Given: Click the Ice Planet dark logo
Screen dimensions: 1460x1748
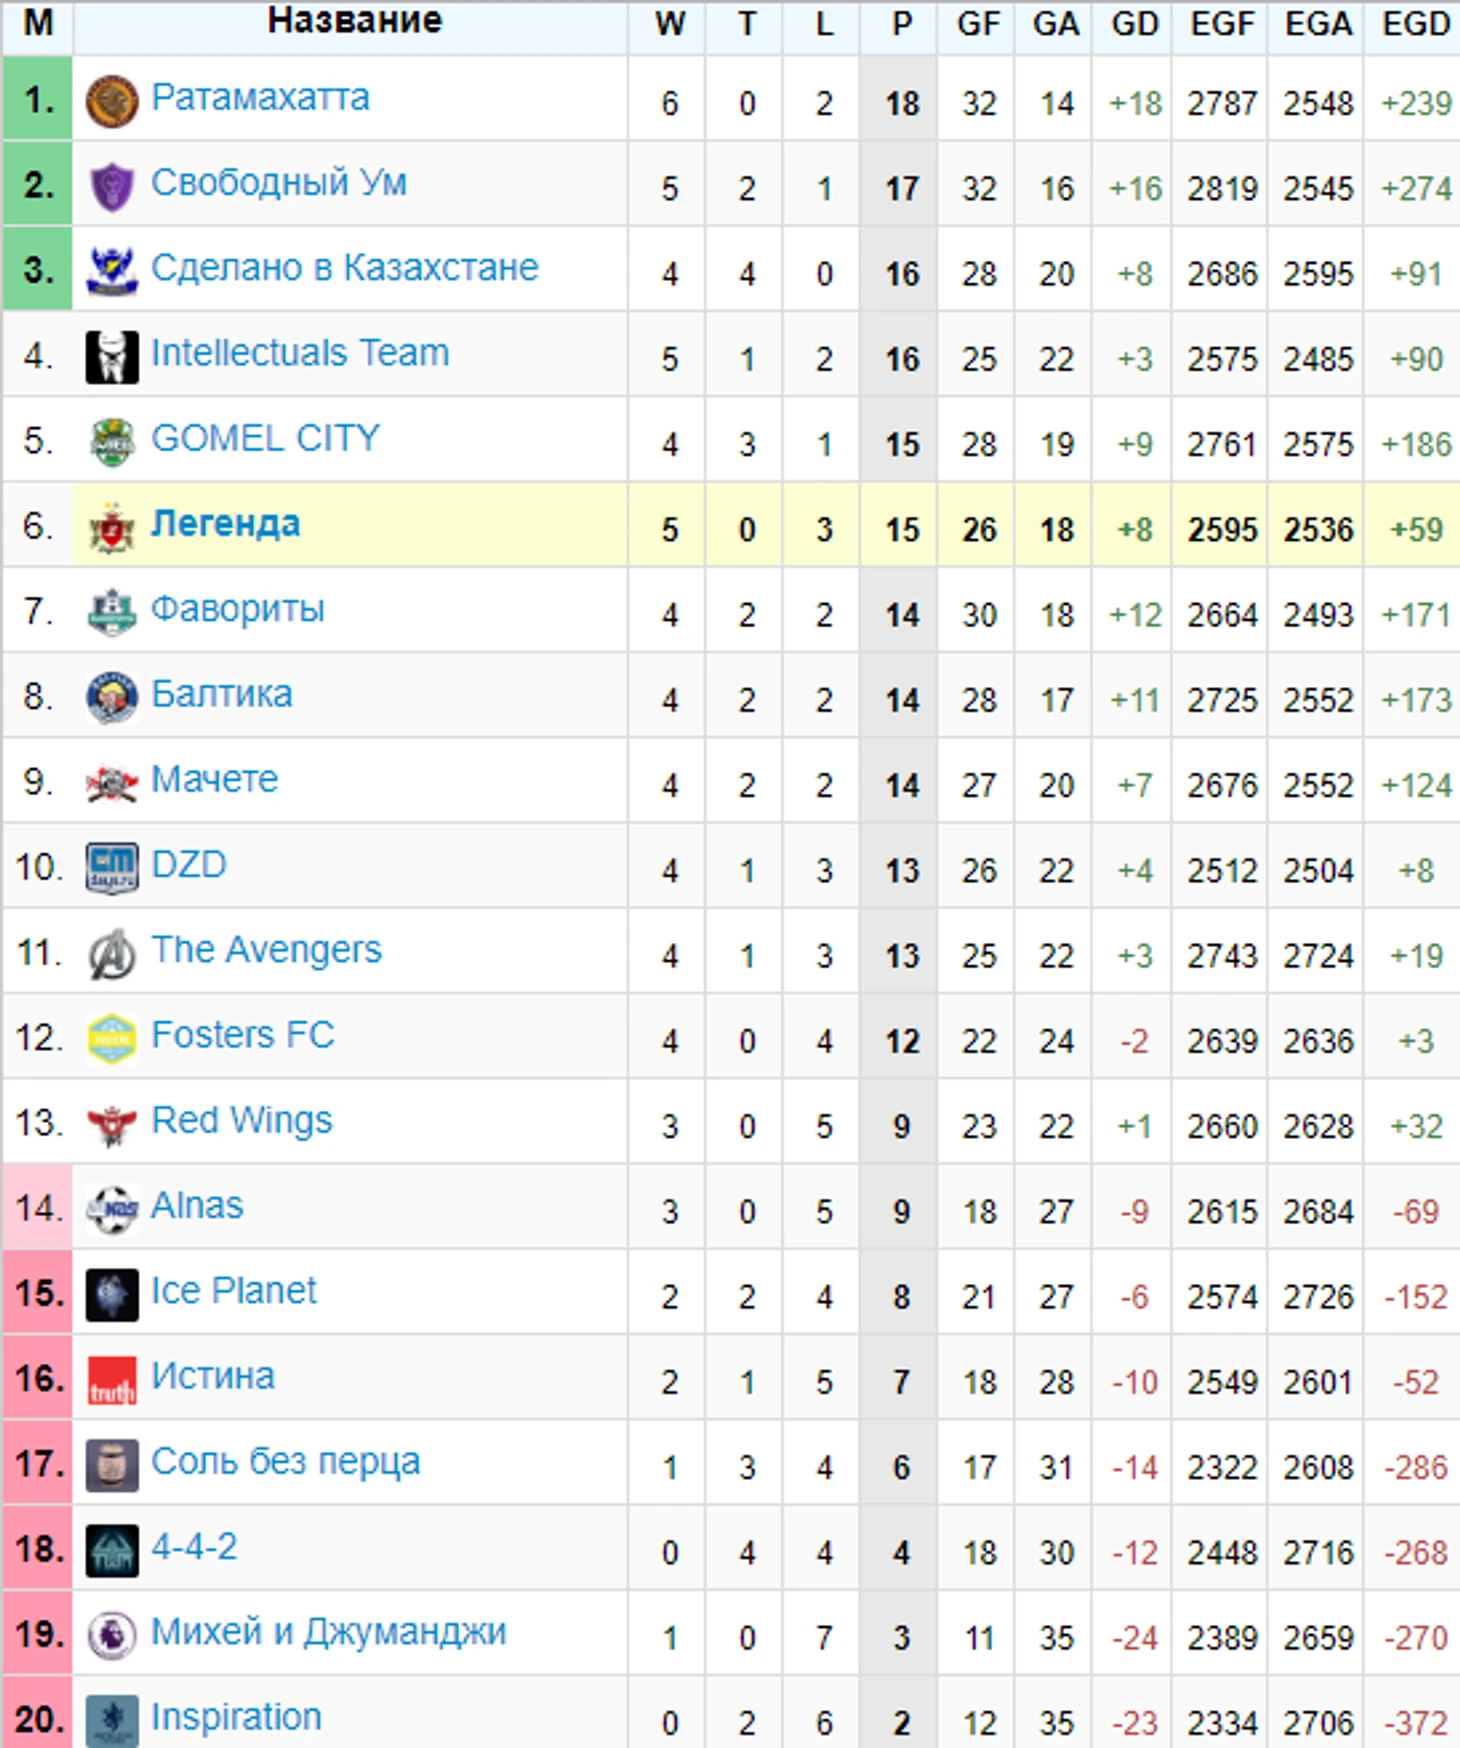Looking at the screenshot, I should click(x=112, y=1295).
